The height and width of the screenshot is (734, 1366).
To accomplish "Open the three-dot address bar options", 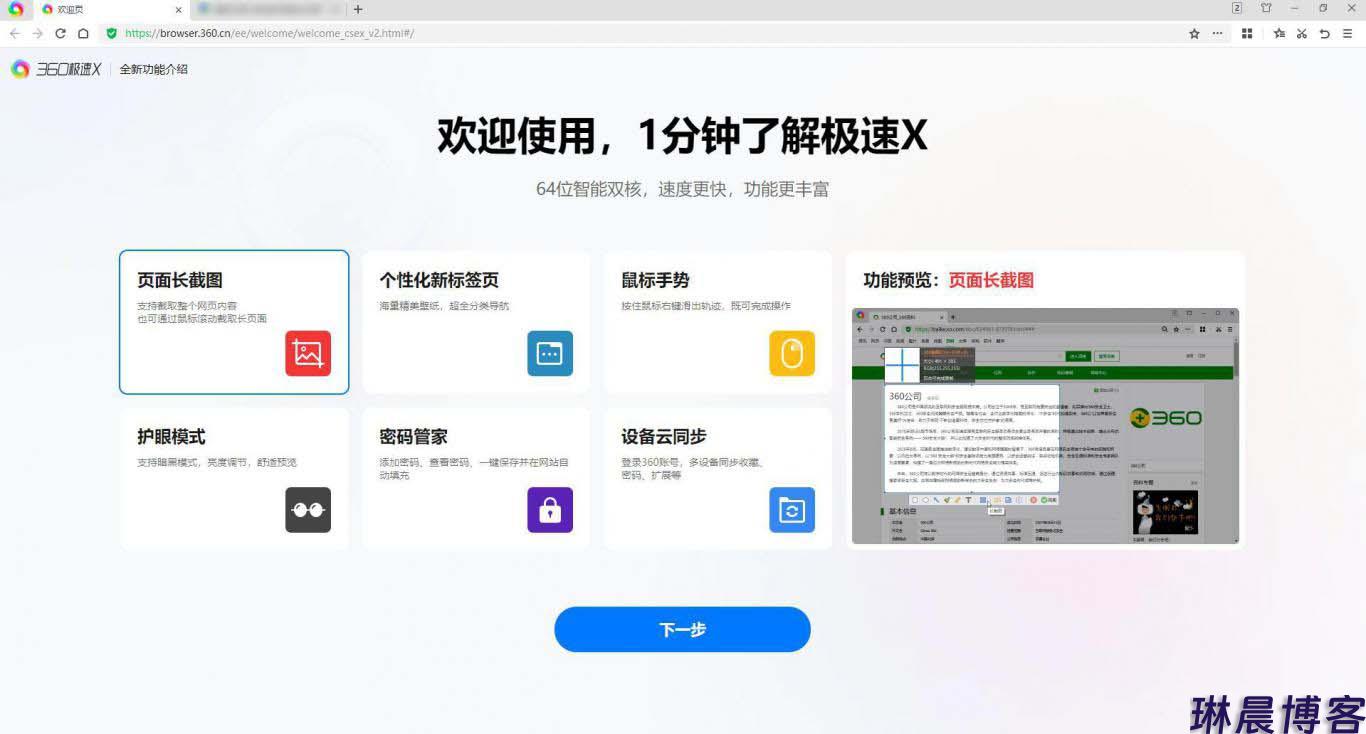I will (x=1217, y=33).
